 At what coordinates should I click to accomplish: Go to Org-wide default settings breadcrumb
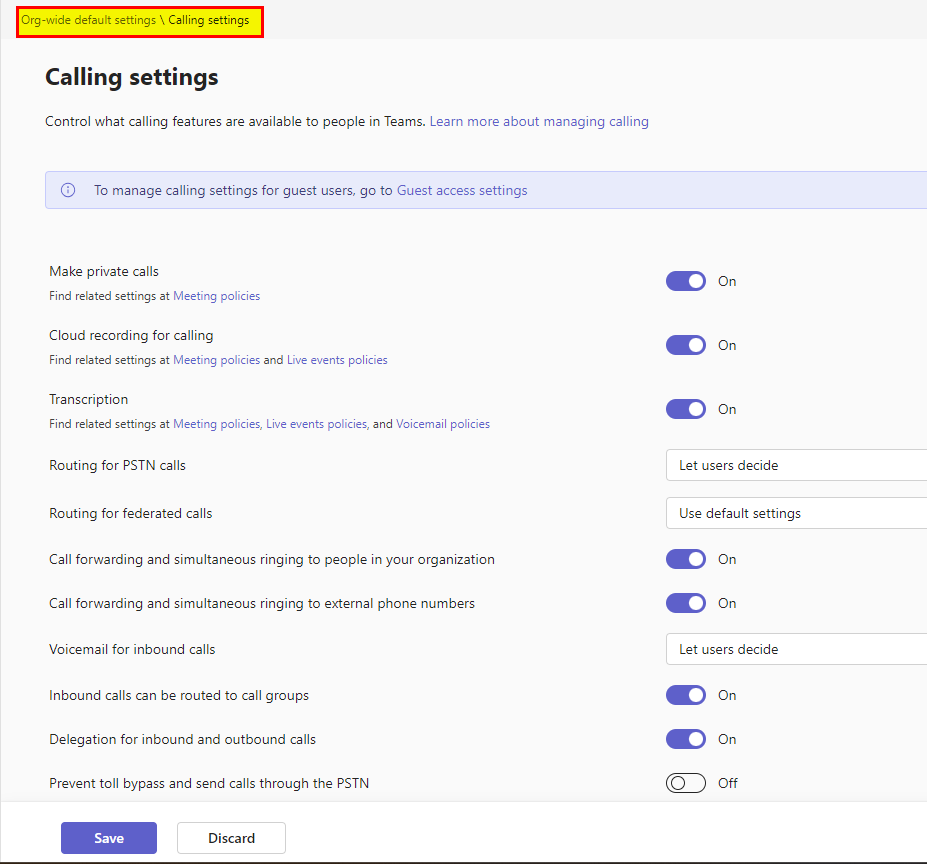89,20
